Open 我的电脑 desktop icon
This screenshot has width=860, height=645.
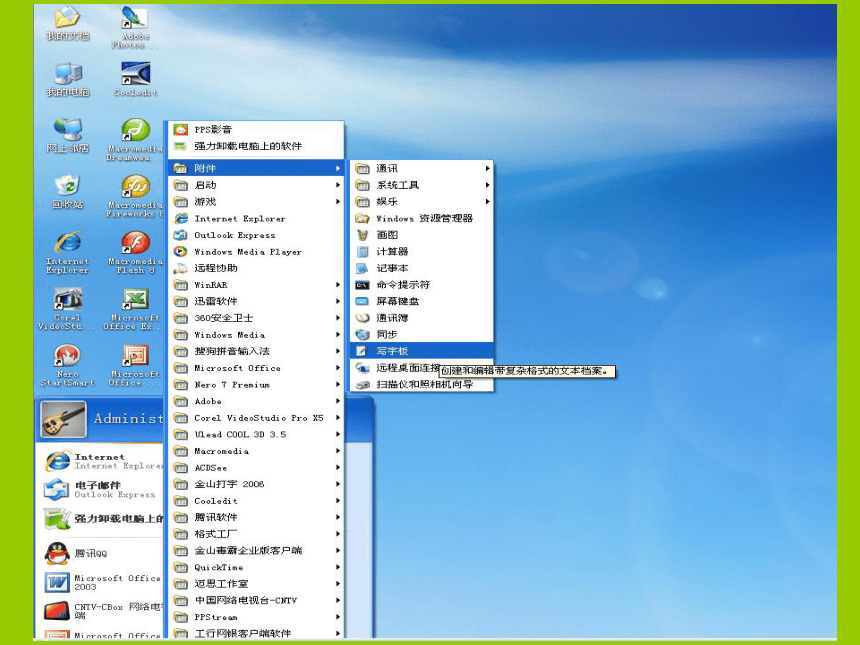[67, 80]
